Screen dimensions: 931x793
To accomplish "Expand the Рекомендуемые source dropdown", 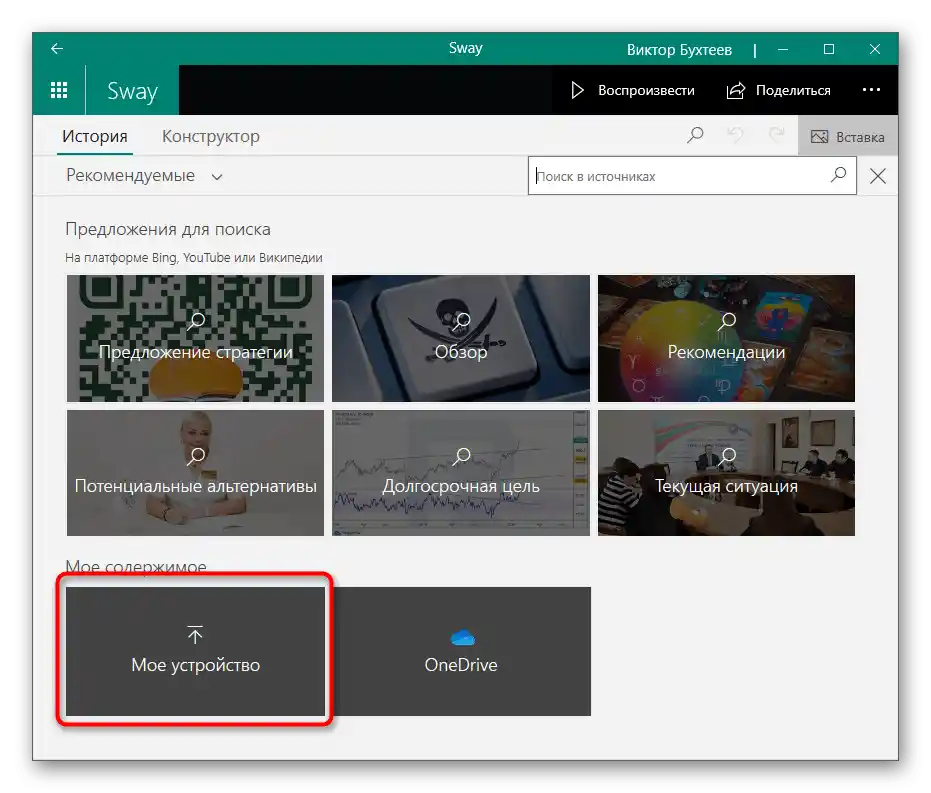I will 144,176.
